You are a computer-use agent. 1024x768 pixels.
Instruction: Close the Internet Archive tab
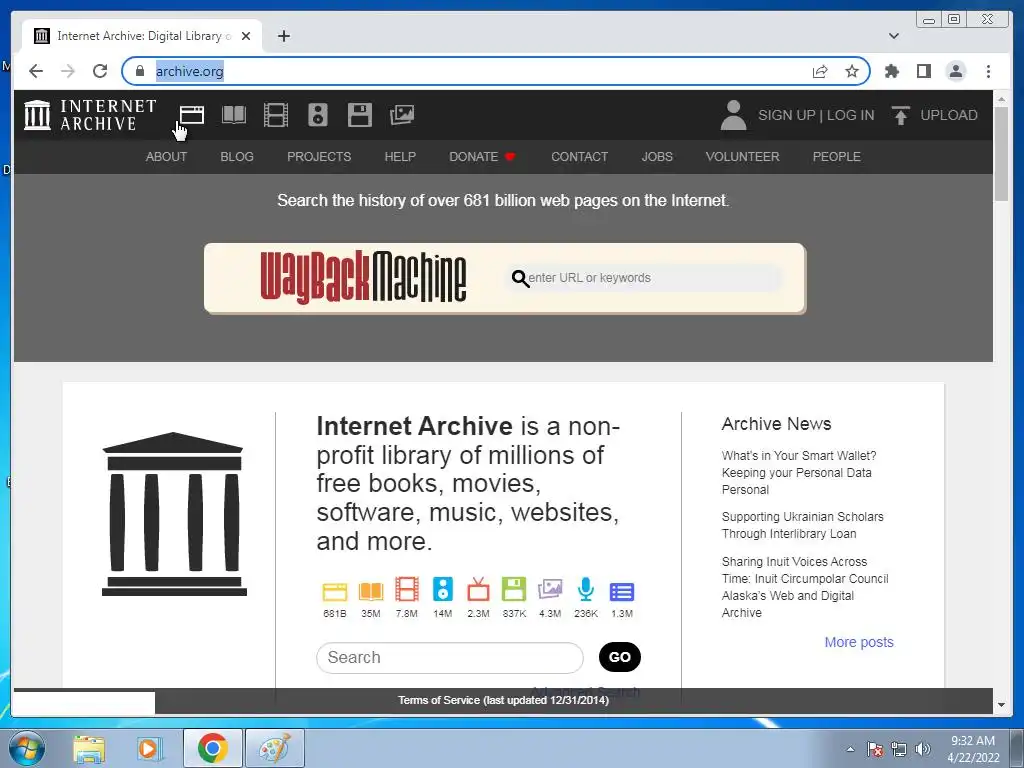(x=246, y=36)
